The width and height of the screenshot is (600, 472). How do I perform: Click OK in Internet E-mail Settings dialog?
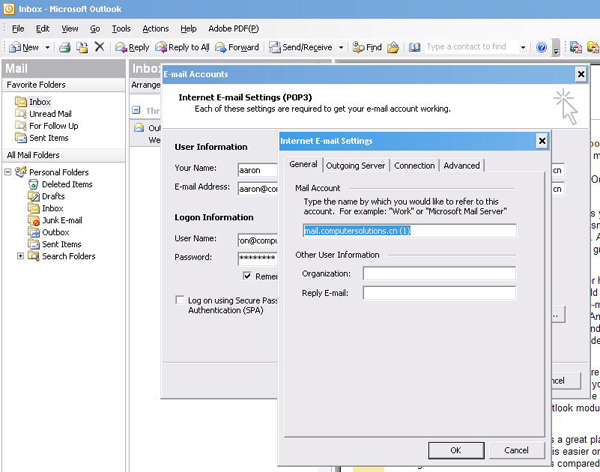456,450
